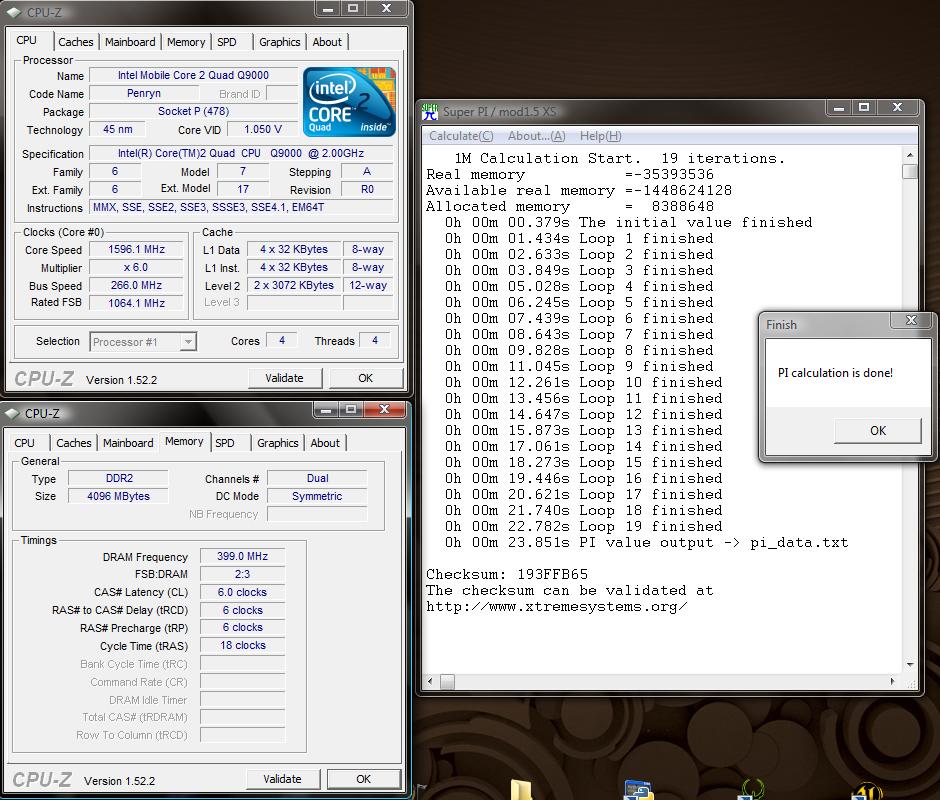
Task: Open About tab in bottom CPU-Z window
Action: click(x=325, y=443)
